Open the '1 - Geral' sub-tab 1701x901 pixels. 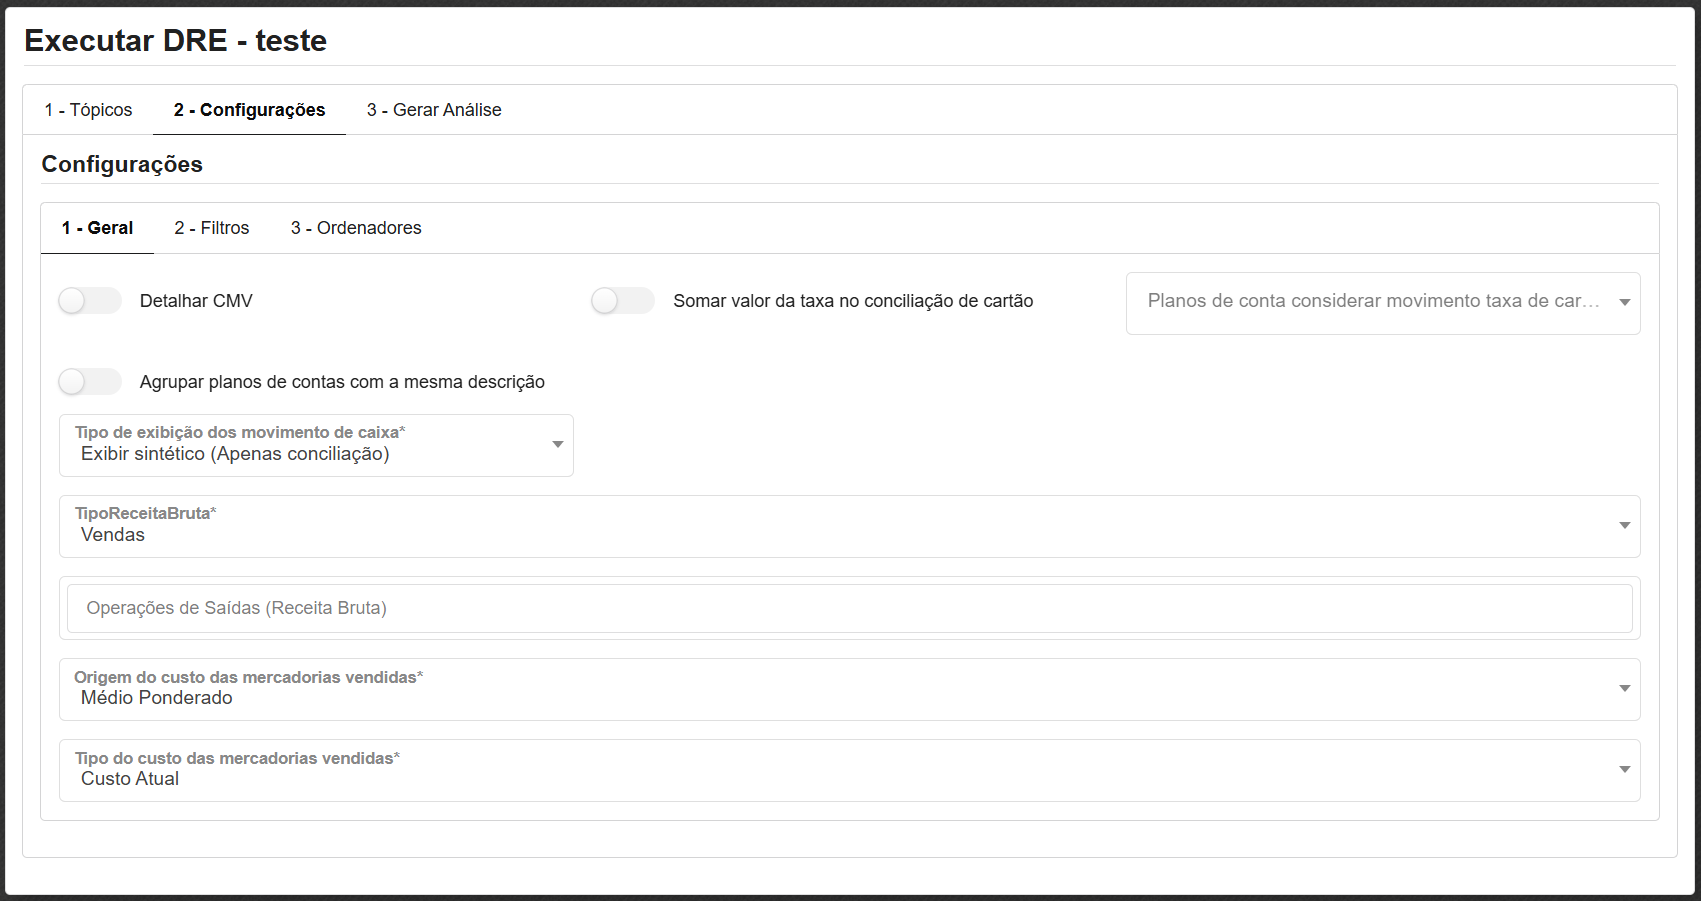pyautogui.click(x=97, y=228)
